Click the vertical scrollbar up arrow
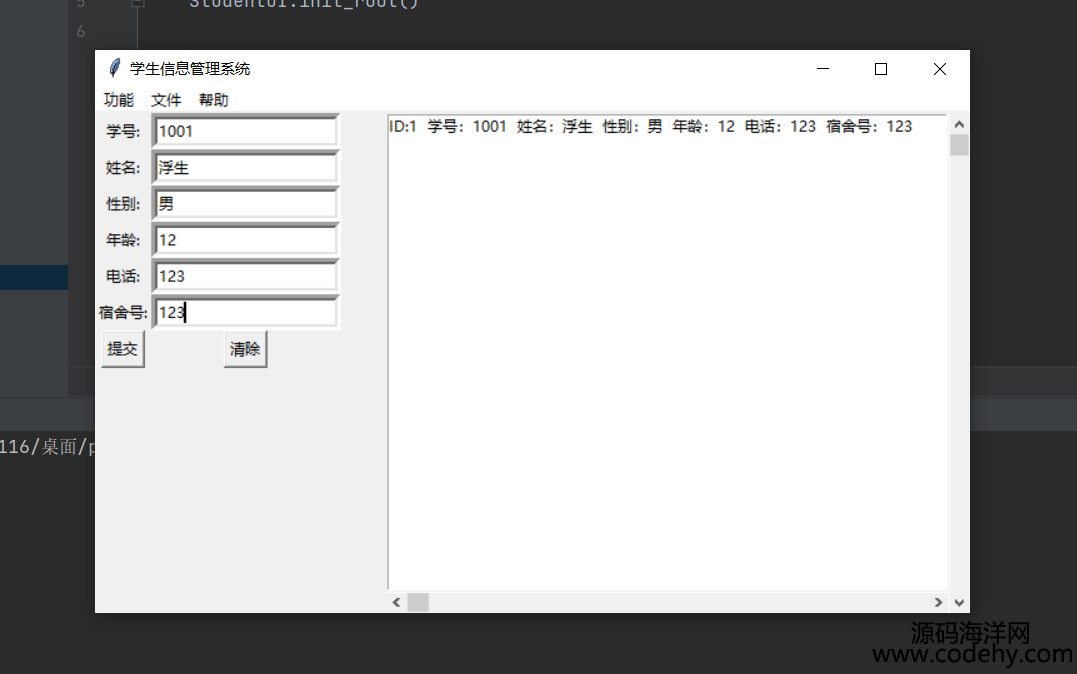Image resolution: width=1077 pixels, height=674 pixels. (960, 124)
